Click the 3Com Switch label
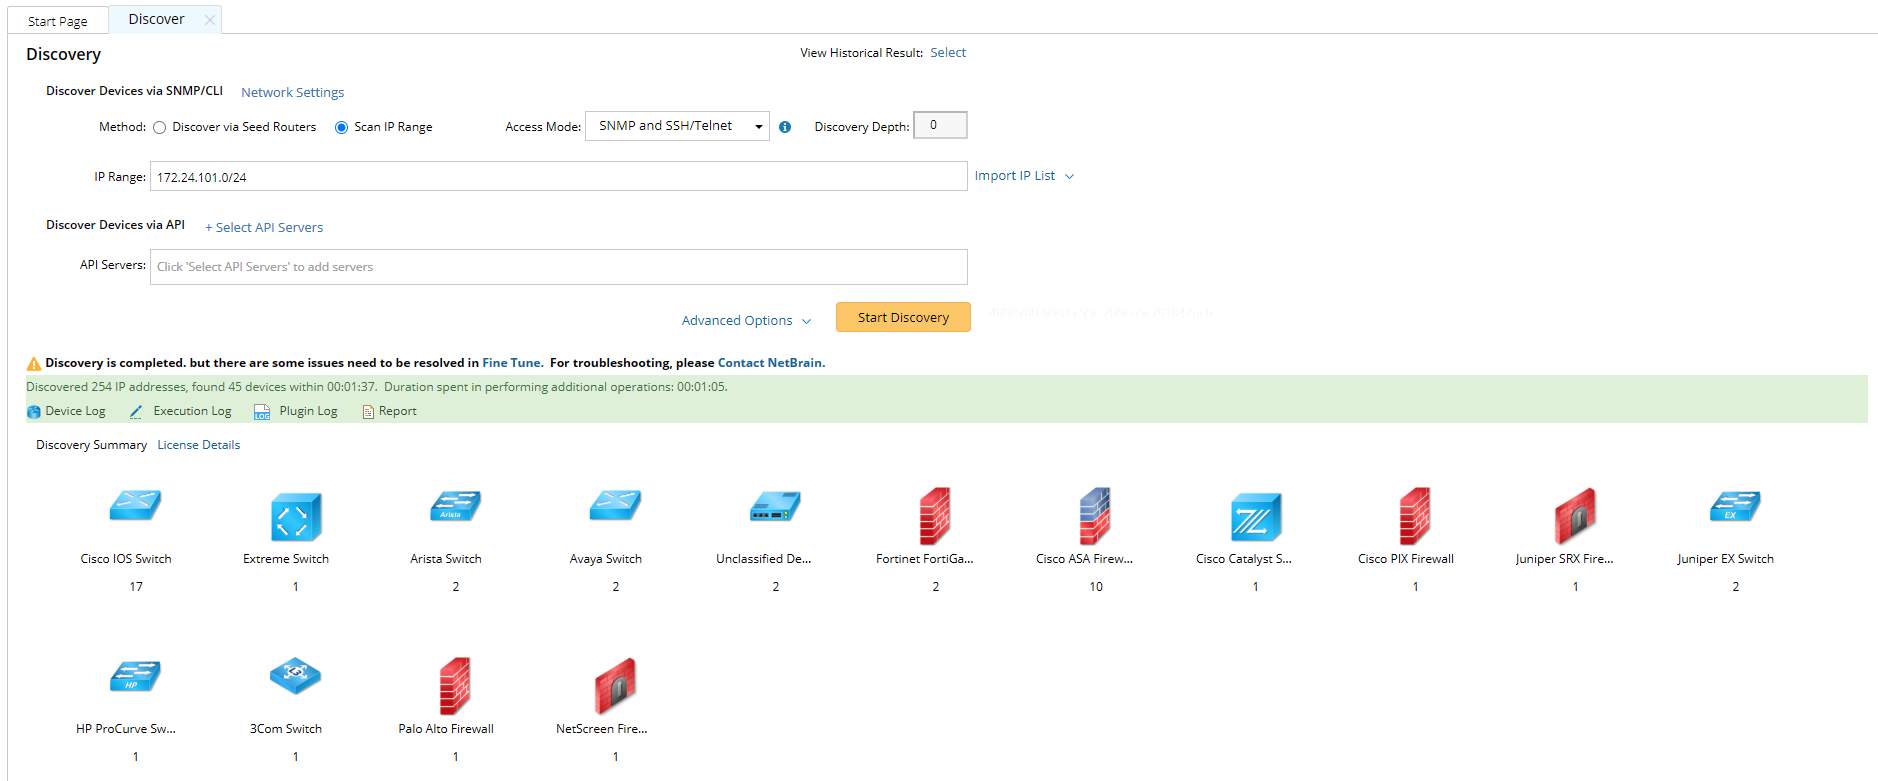Image resolution: width=1878 pixels, height=781 pixels. tap(286, 729)
